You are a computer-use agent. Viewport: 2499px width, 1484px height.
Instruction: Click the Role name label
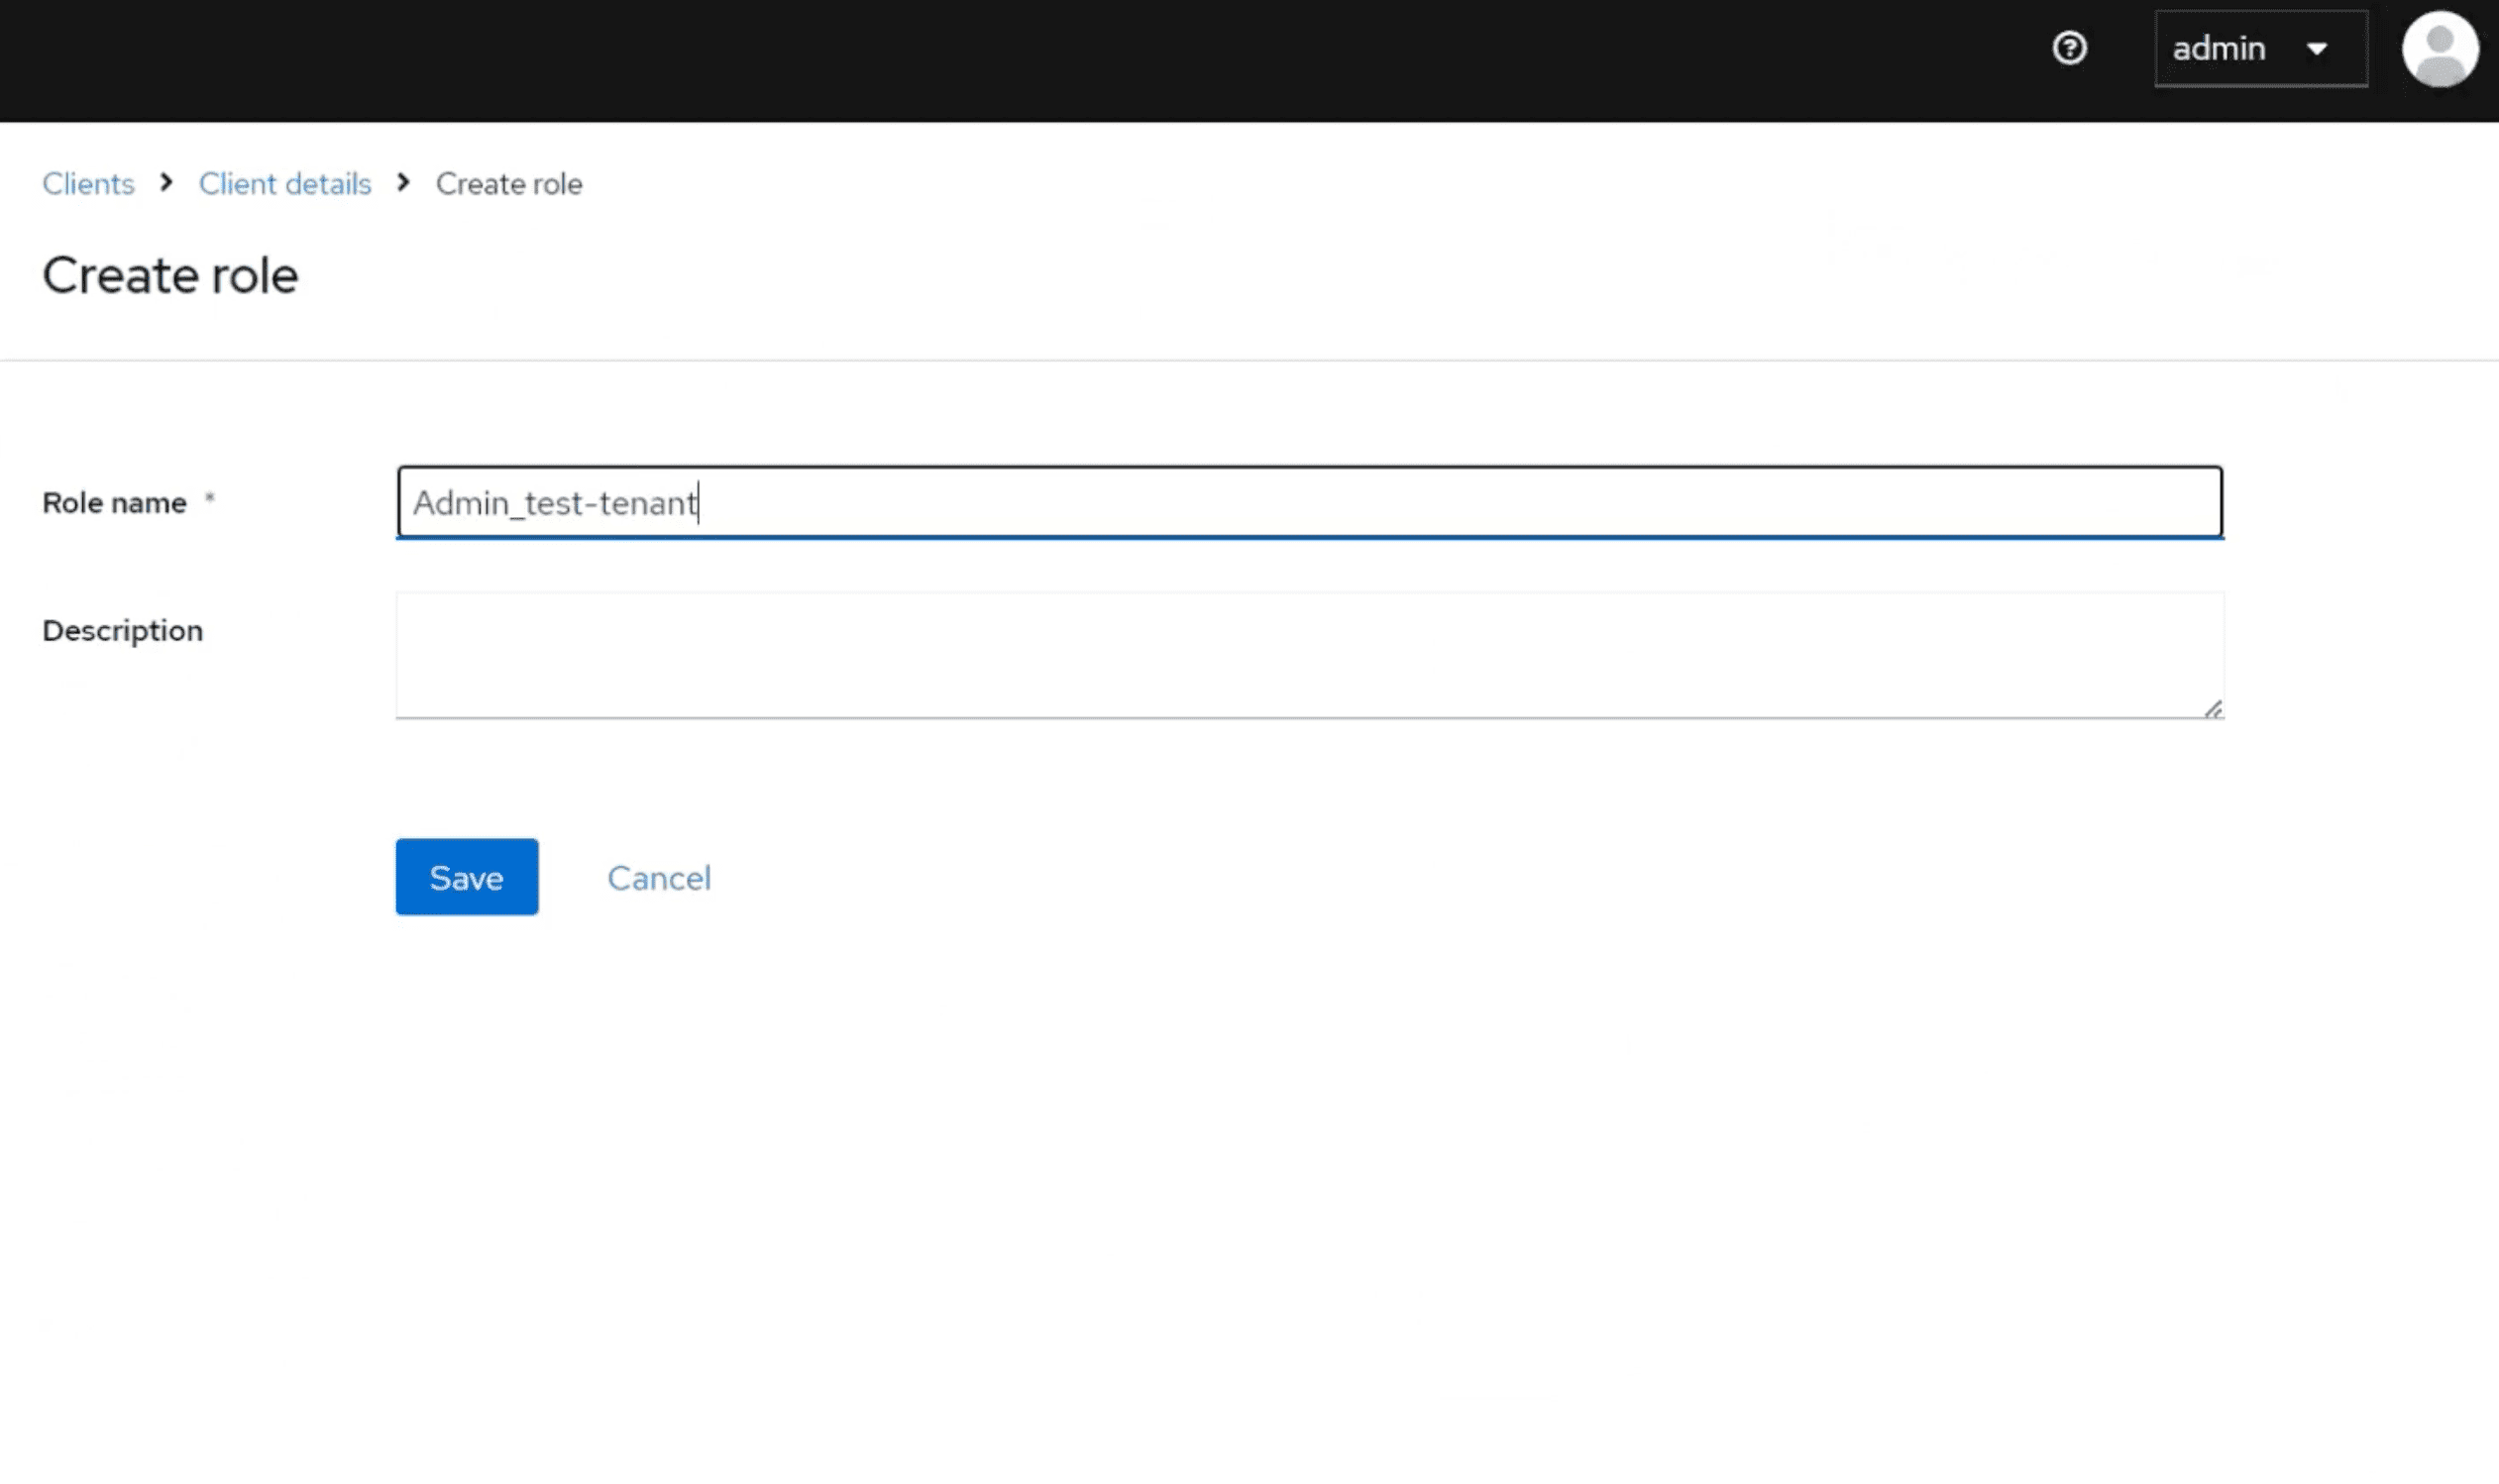(114, 503)
